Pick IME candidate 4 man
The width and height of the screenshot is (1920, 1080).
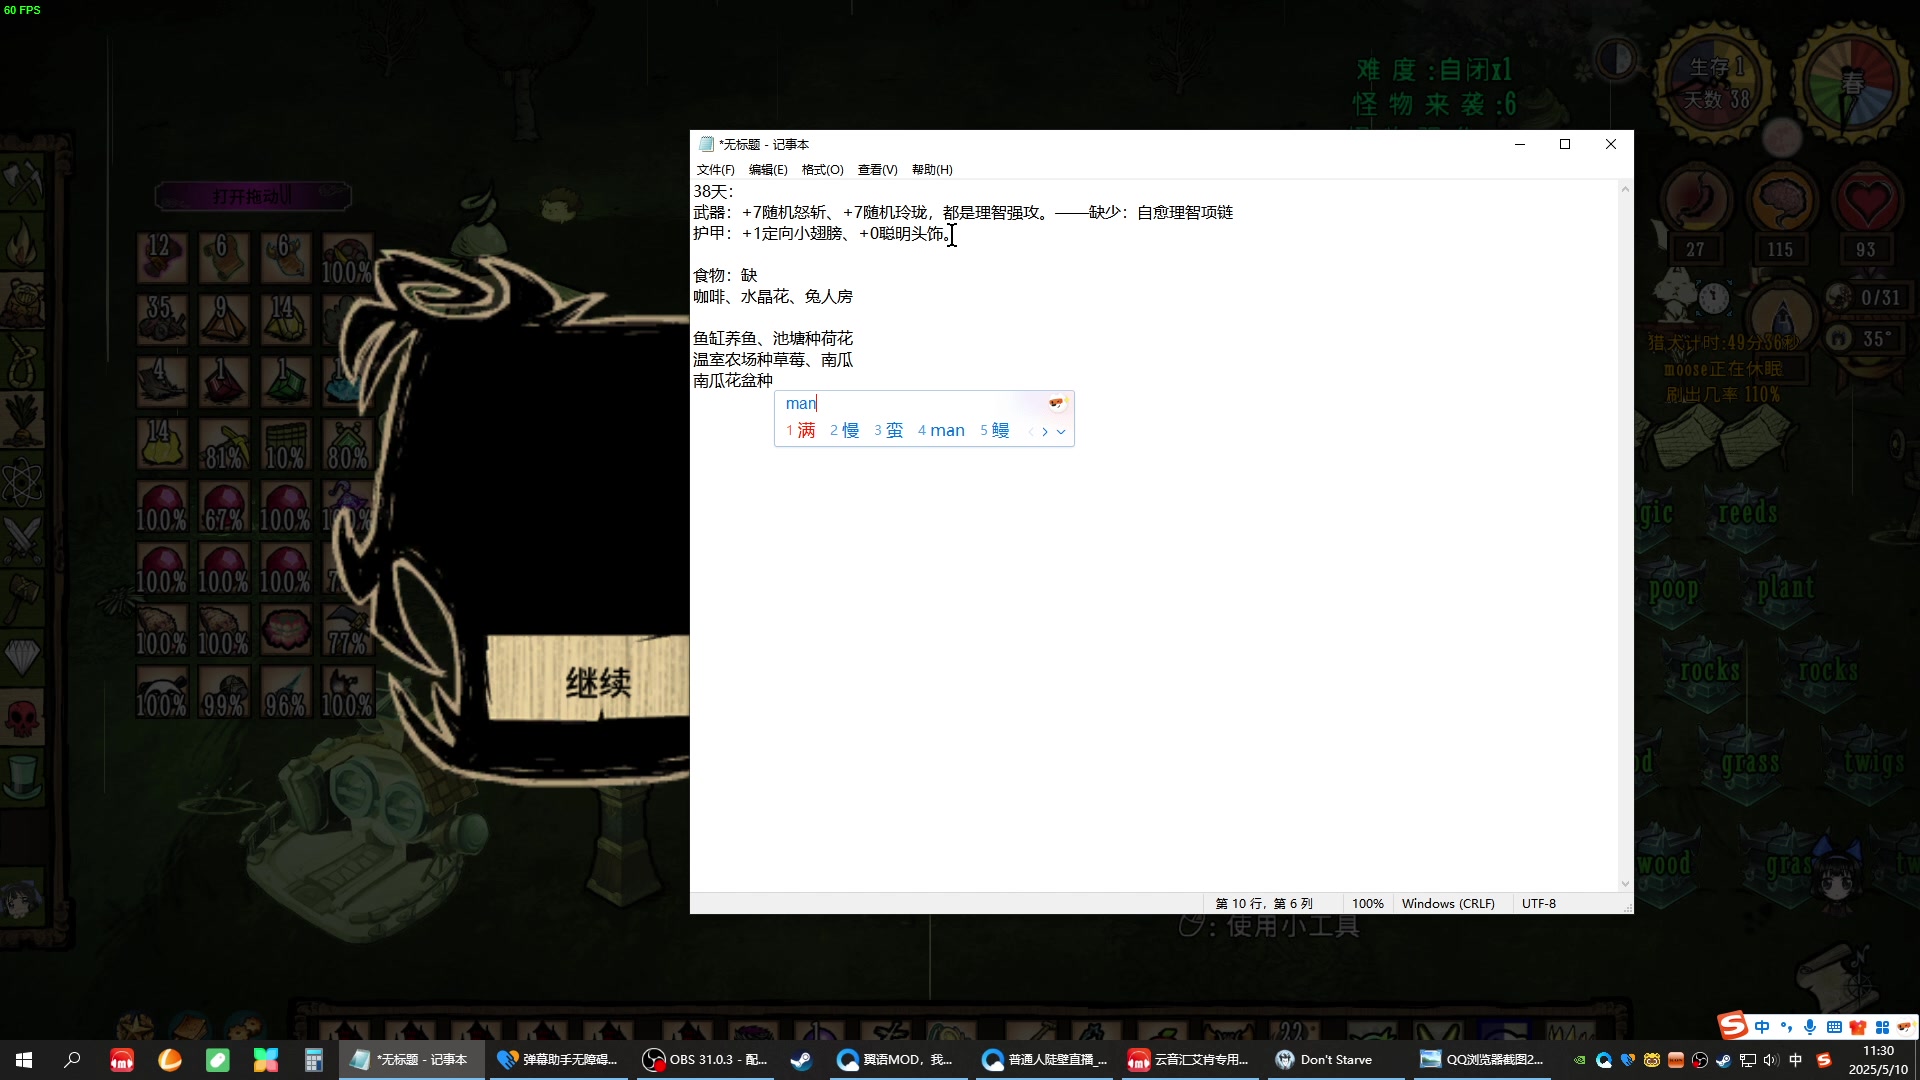coord(941,431)
